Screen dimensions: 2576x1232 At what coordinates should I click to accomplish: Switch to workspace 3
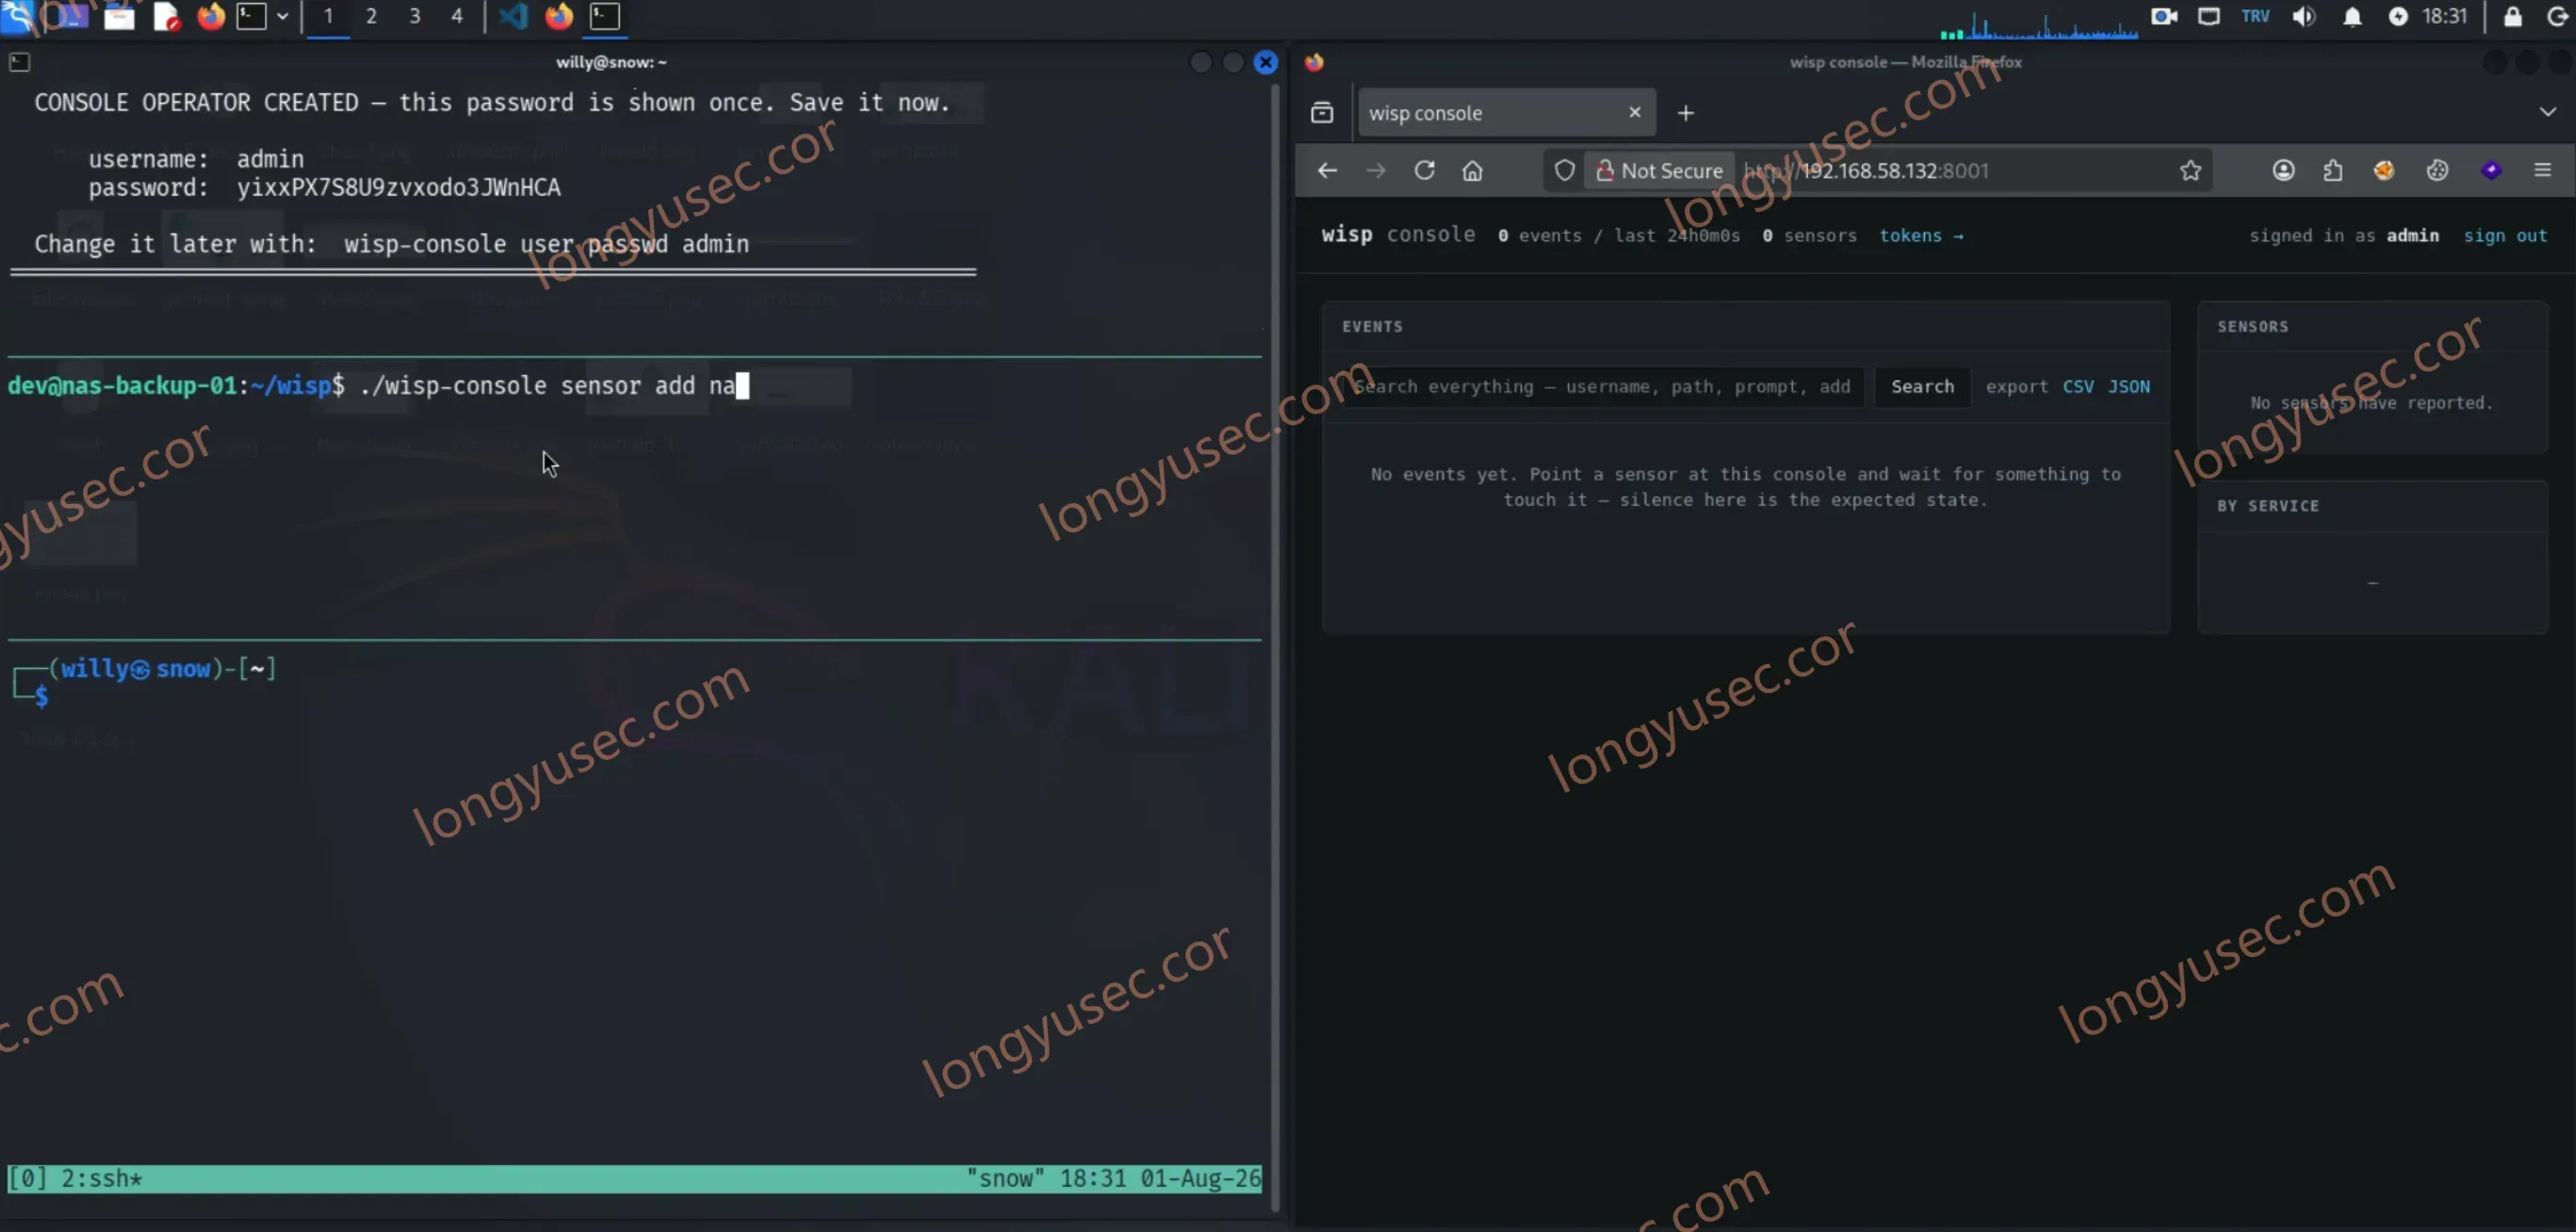[414, 16]
